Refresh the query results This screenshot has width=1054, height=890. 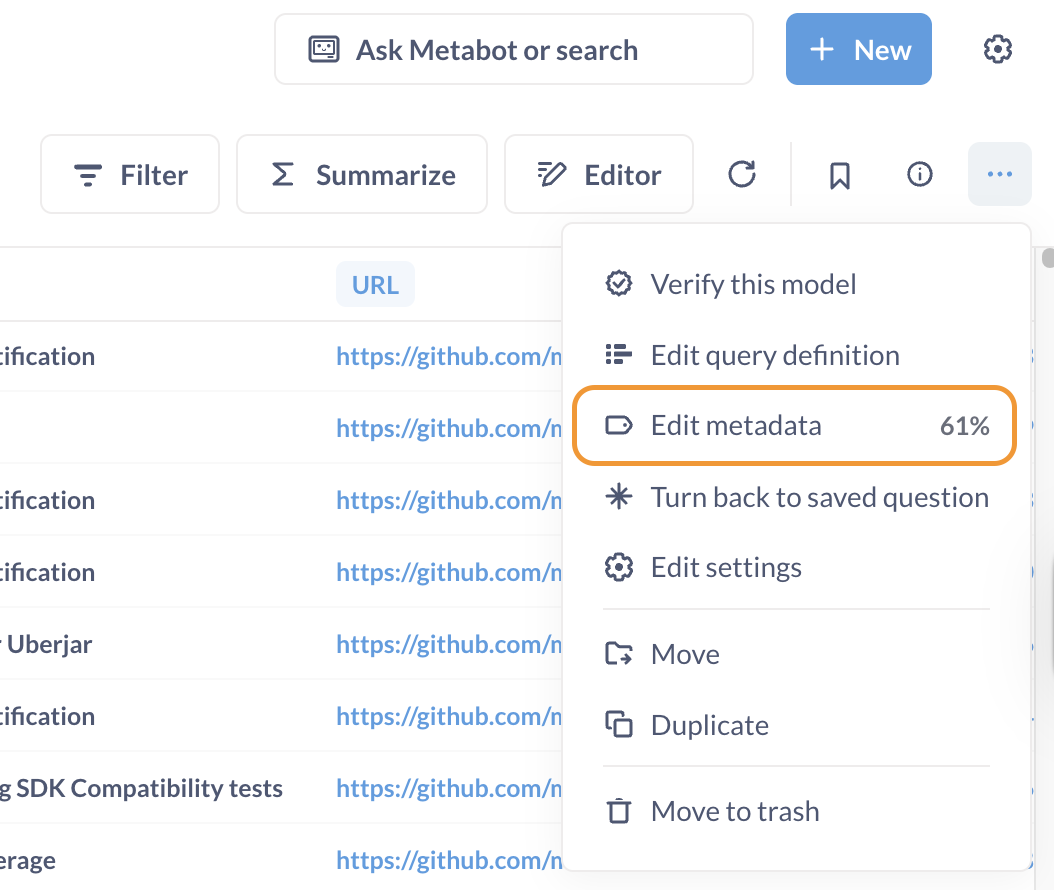click(741, 175)
